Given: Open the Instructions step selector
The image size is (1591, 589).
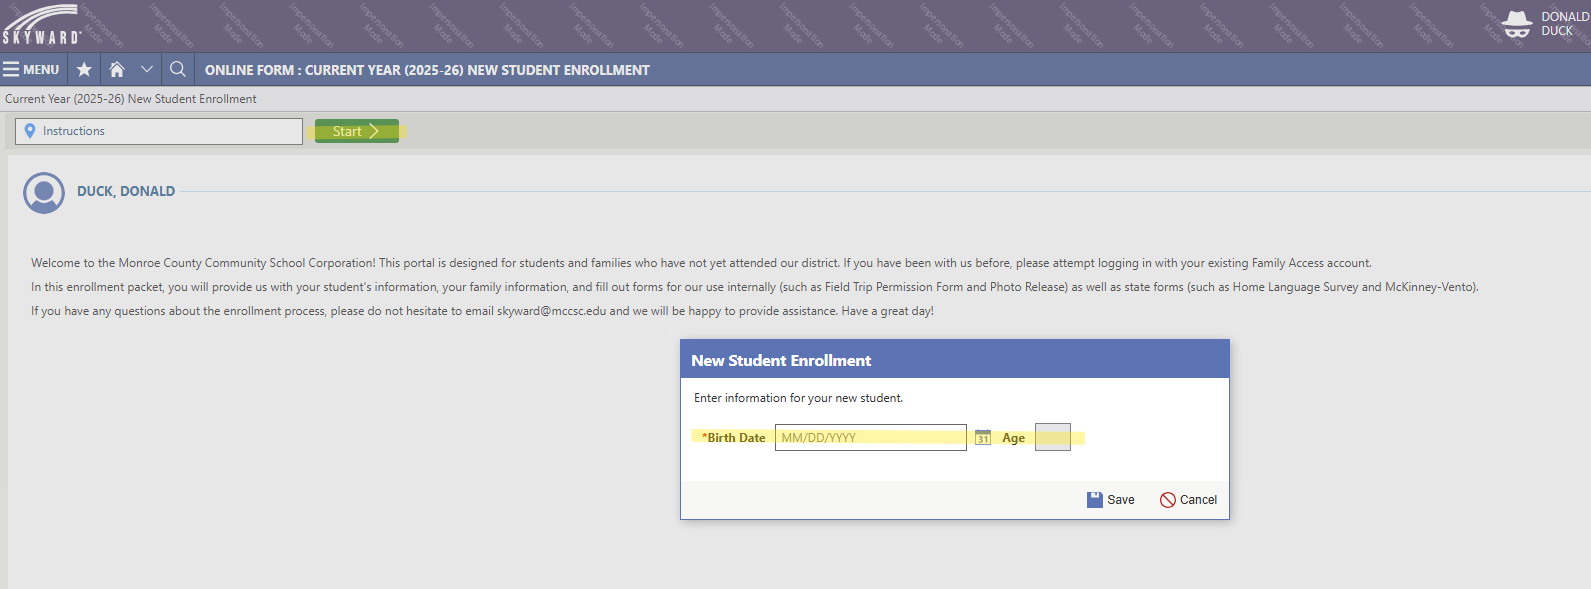Looking at the screenshot, I should coord(160,131).
